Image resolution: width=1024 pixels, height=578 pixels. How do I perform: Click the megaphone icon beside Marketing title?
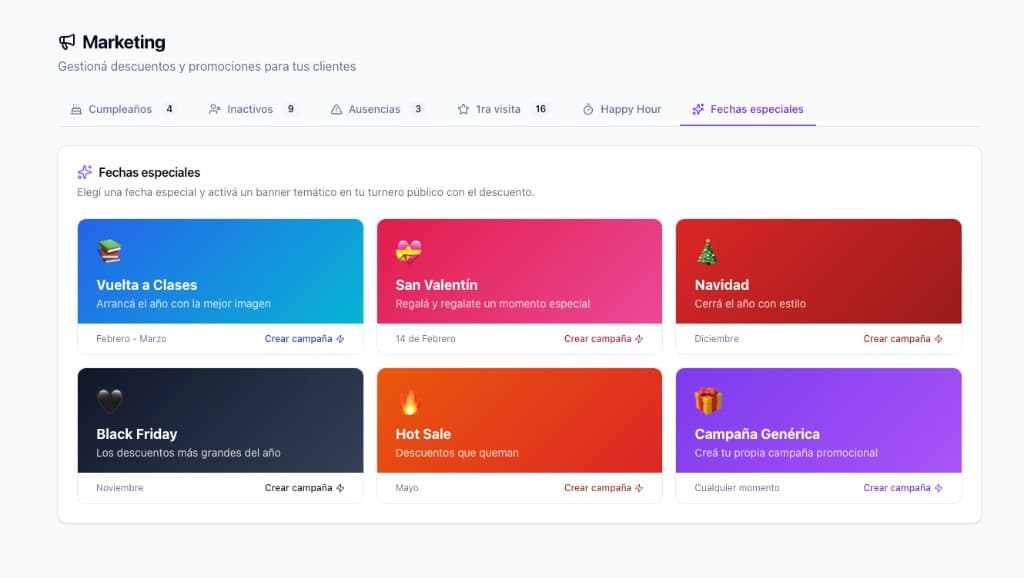(x=67, y=42)
